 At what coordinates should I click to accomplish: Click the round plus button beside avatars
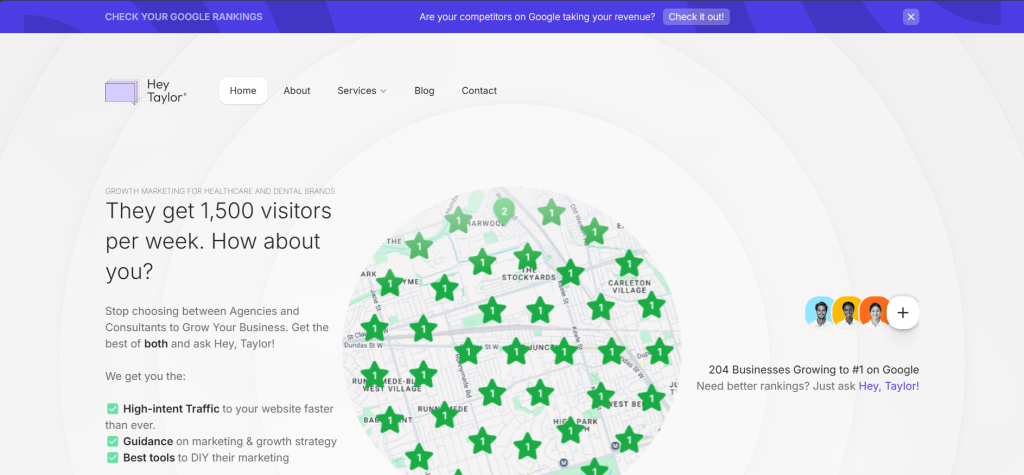click(x=903, y=312)
